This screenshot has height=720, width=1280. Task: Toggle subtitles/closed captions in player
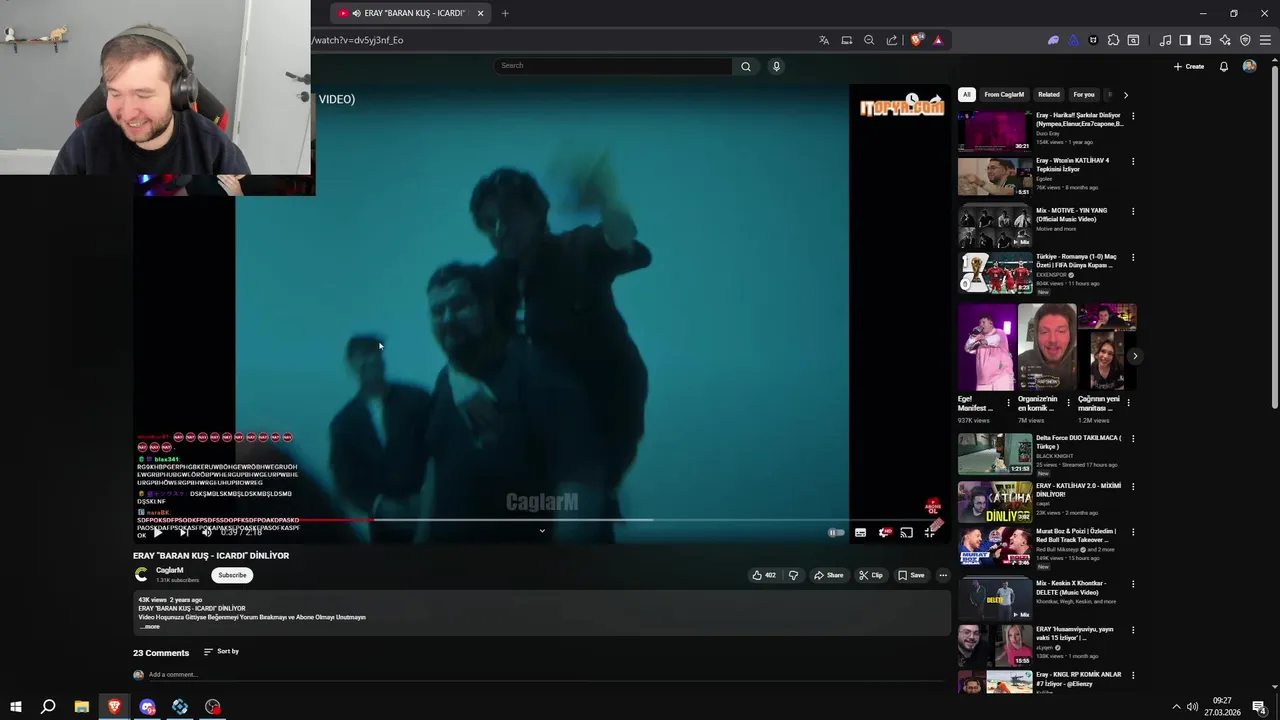coord(860,532)
